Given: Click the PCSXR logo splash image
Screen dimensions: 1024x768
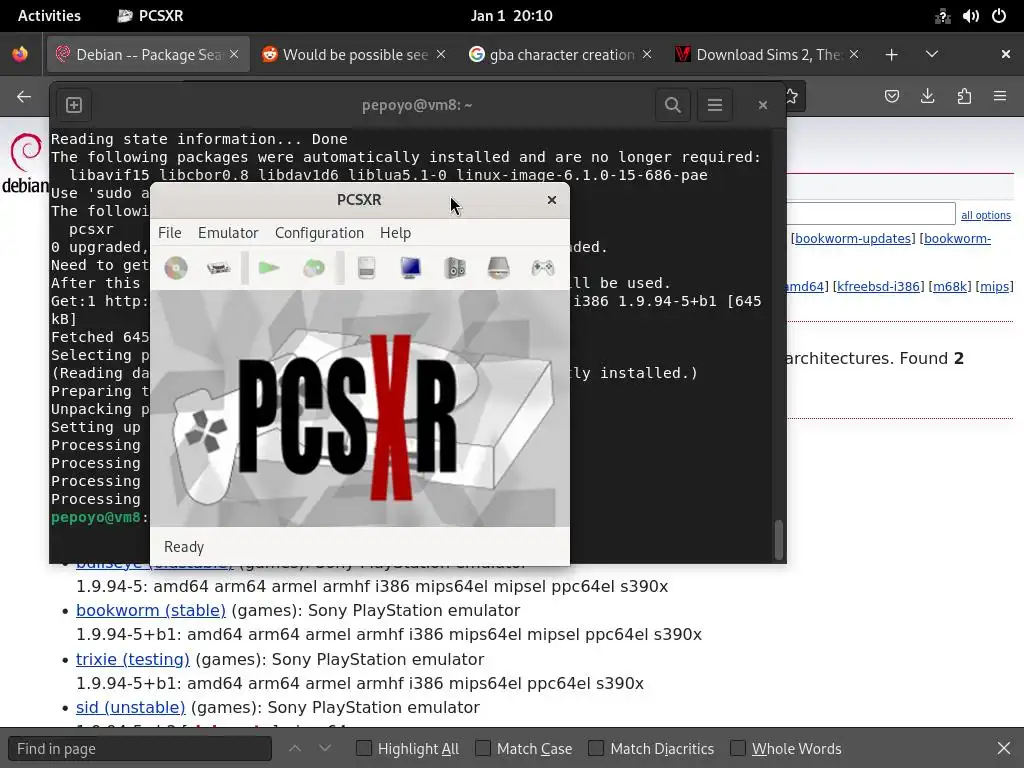Looking at the screenshot, I should click(x=360, y=409).
